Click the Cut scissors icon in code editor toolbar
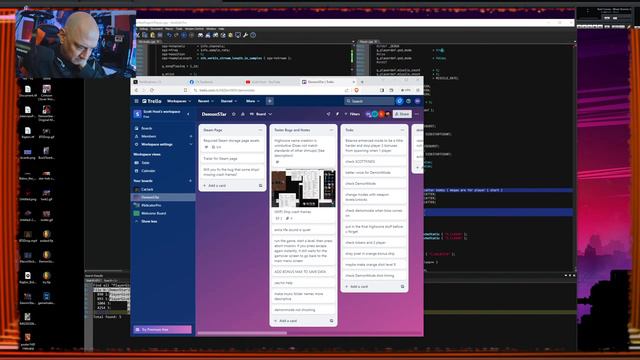The height and width of the screenshot is (360, 640). pyautogui.click(x=138, y=35)
